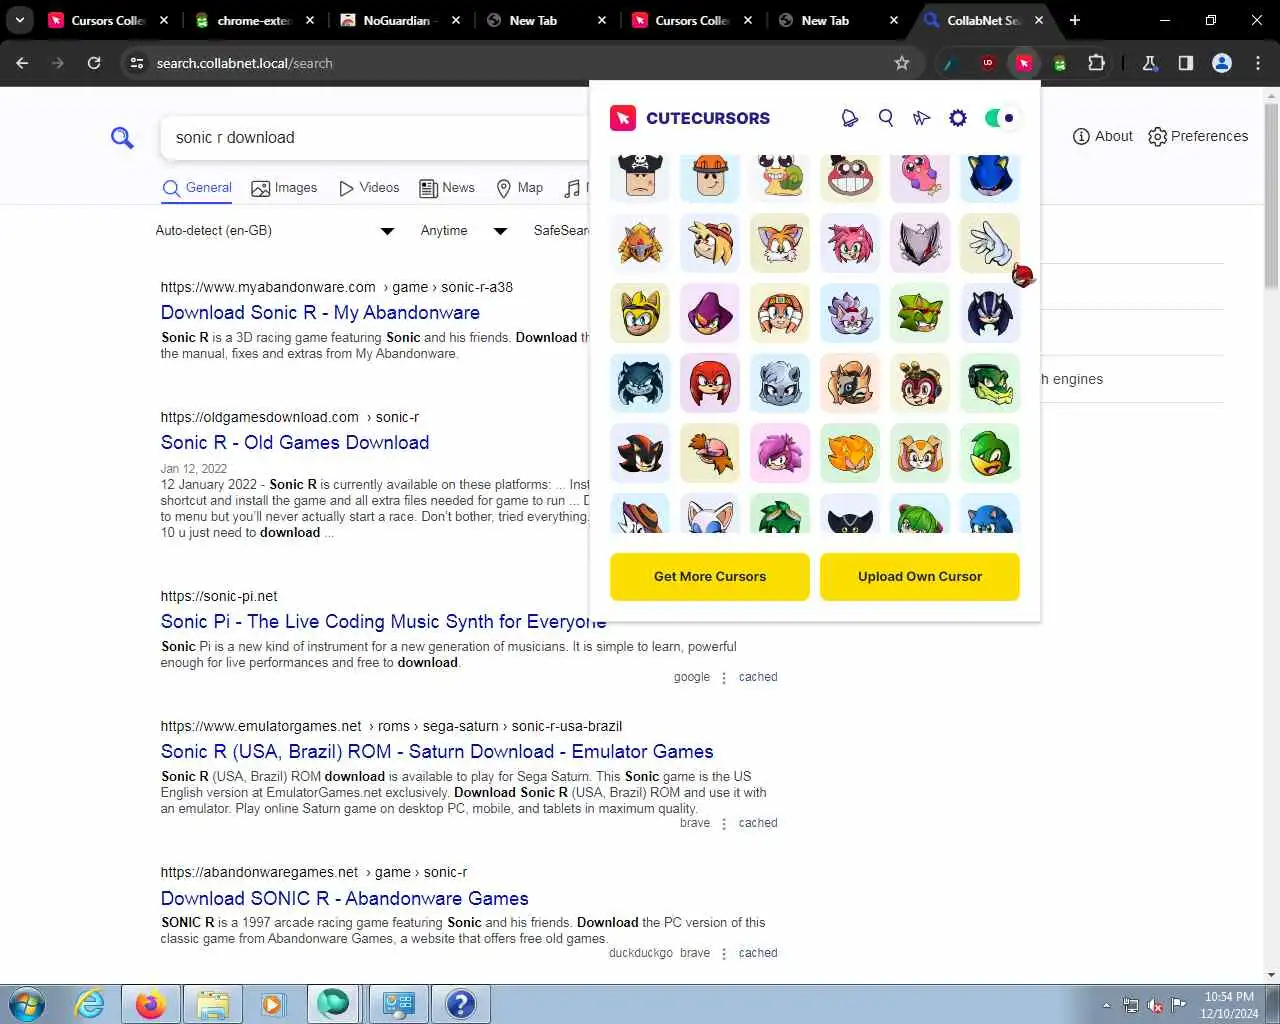Choose the Metal Sonic cursor
The image size is (1280, 1024).
[x=990, y=176]
